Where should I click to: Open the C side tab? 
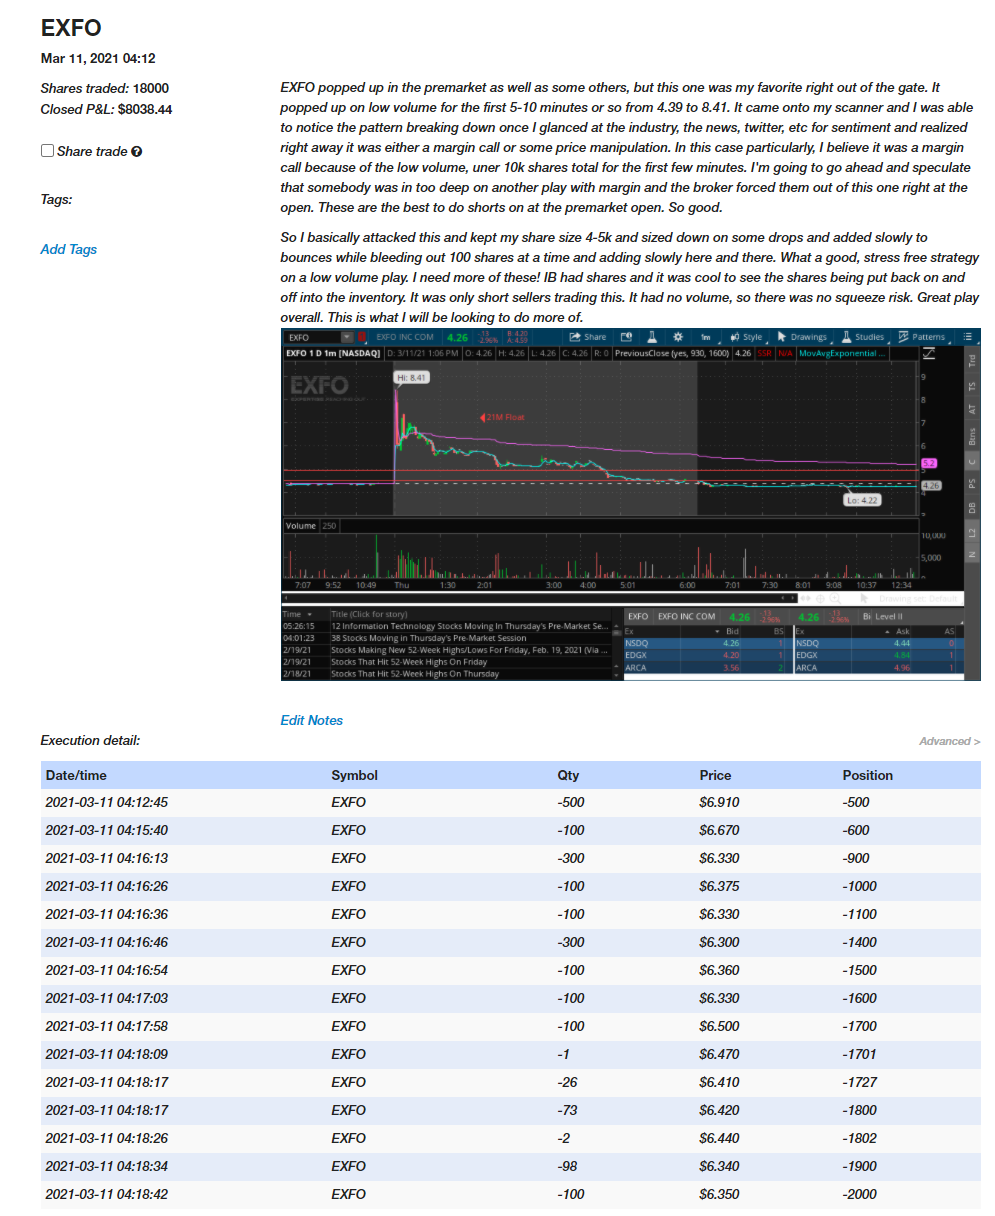[972, 461]
